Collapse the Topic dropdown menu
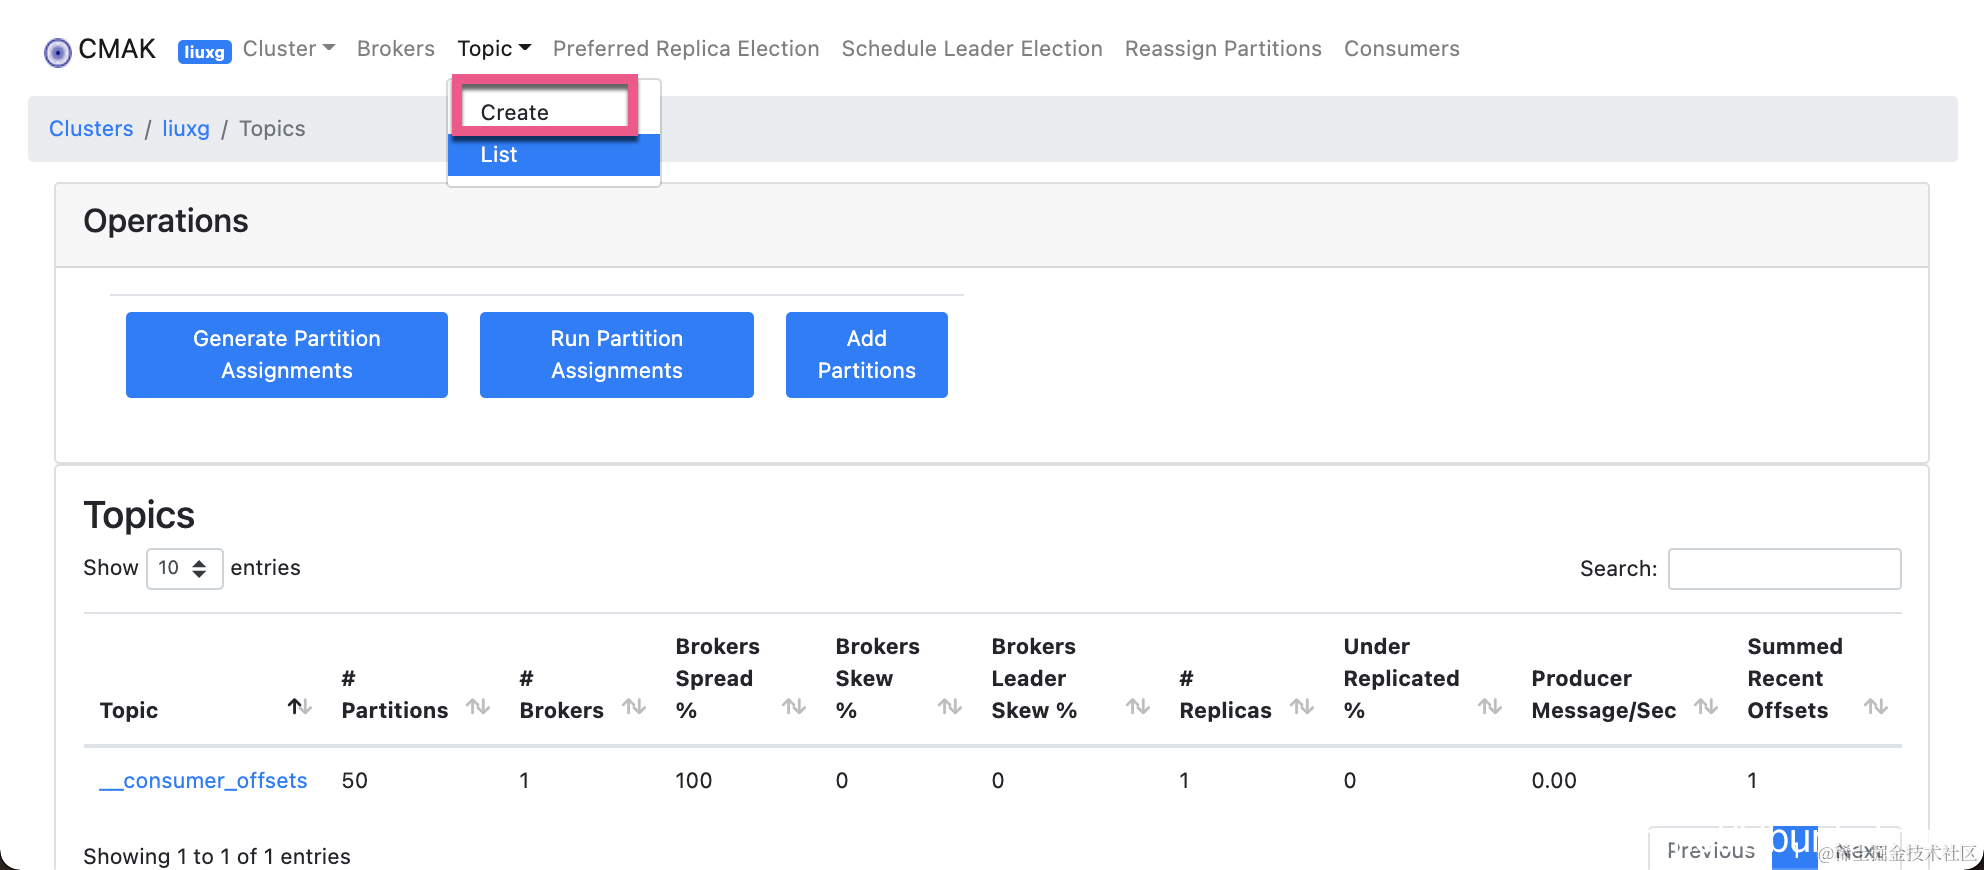 (x=494, y=49)
